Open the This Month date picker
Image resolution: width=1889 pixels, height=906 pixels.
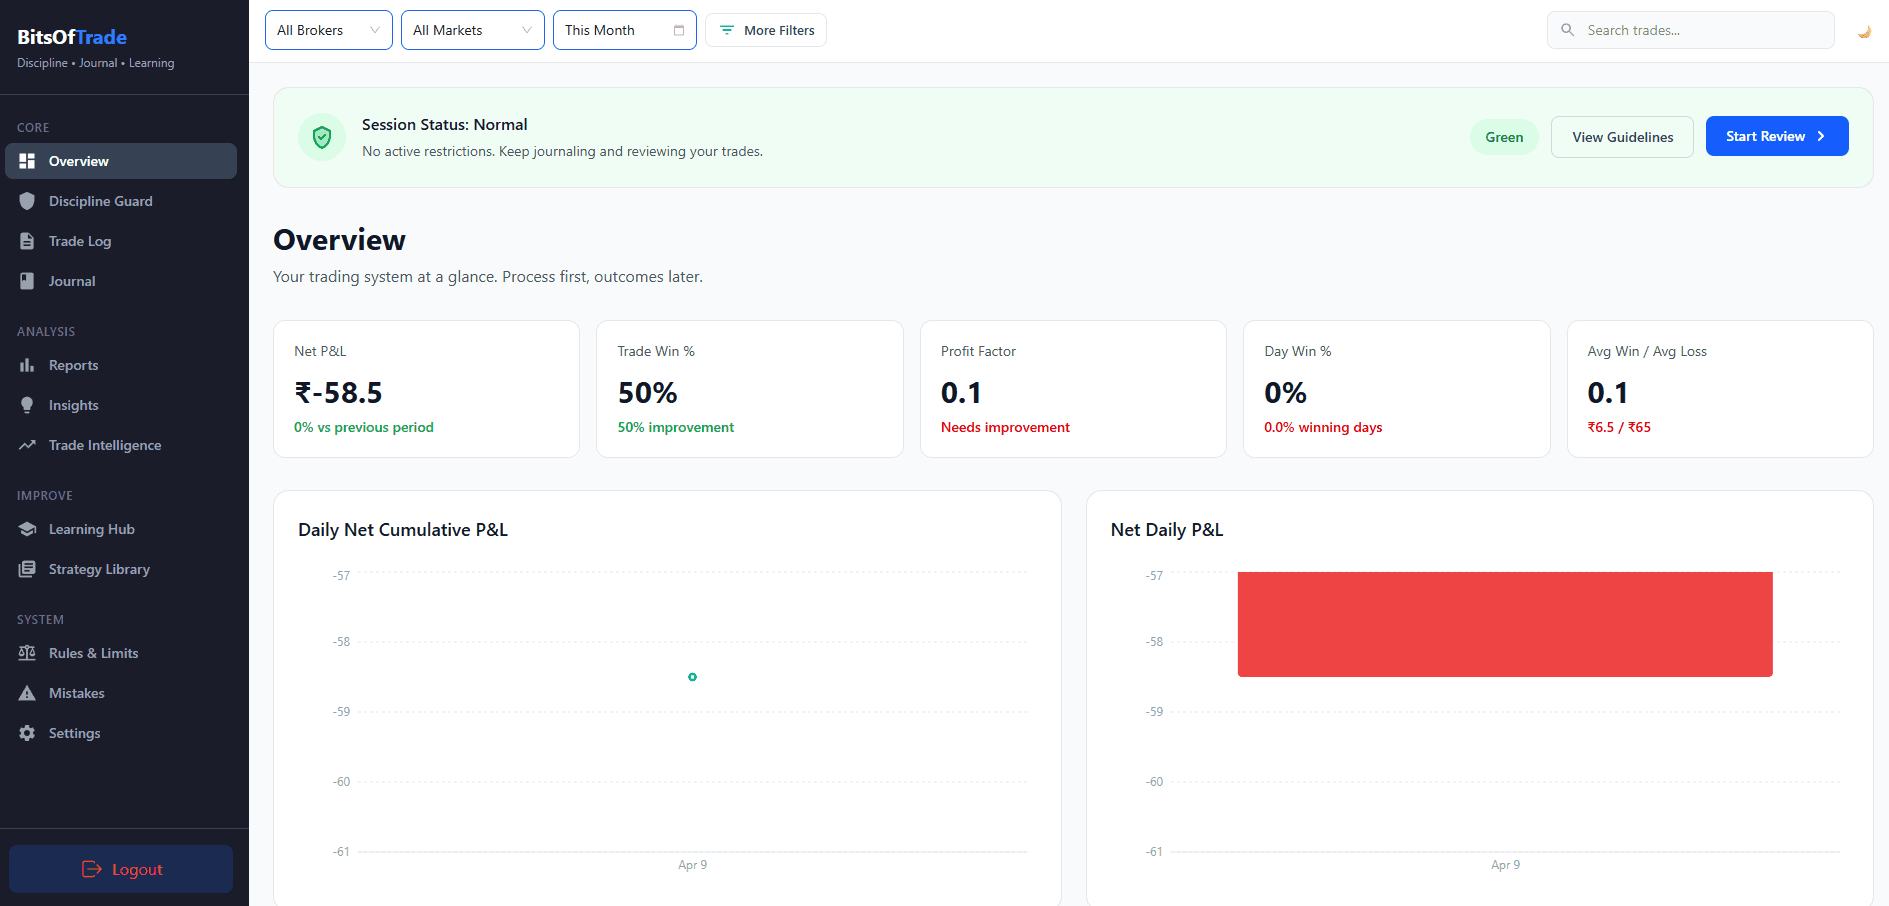(x=625, y=30)
